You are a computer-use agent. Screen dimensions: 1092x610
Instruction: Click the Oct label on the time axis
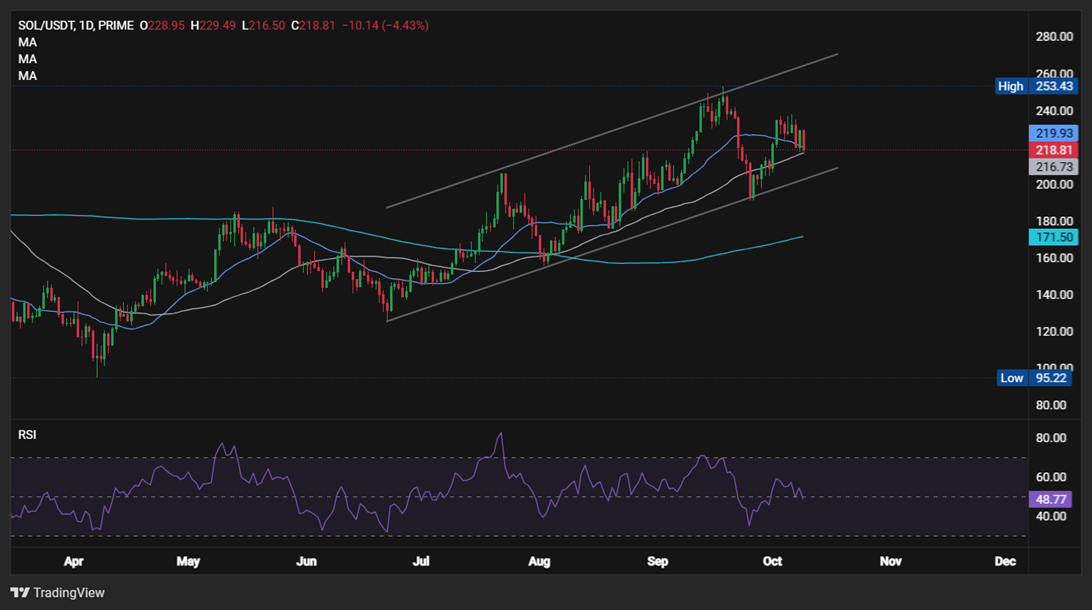click(x=771, y=561)
